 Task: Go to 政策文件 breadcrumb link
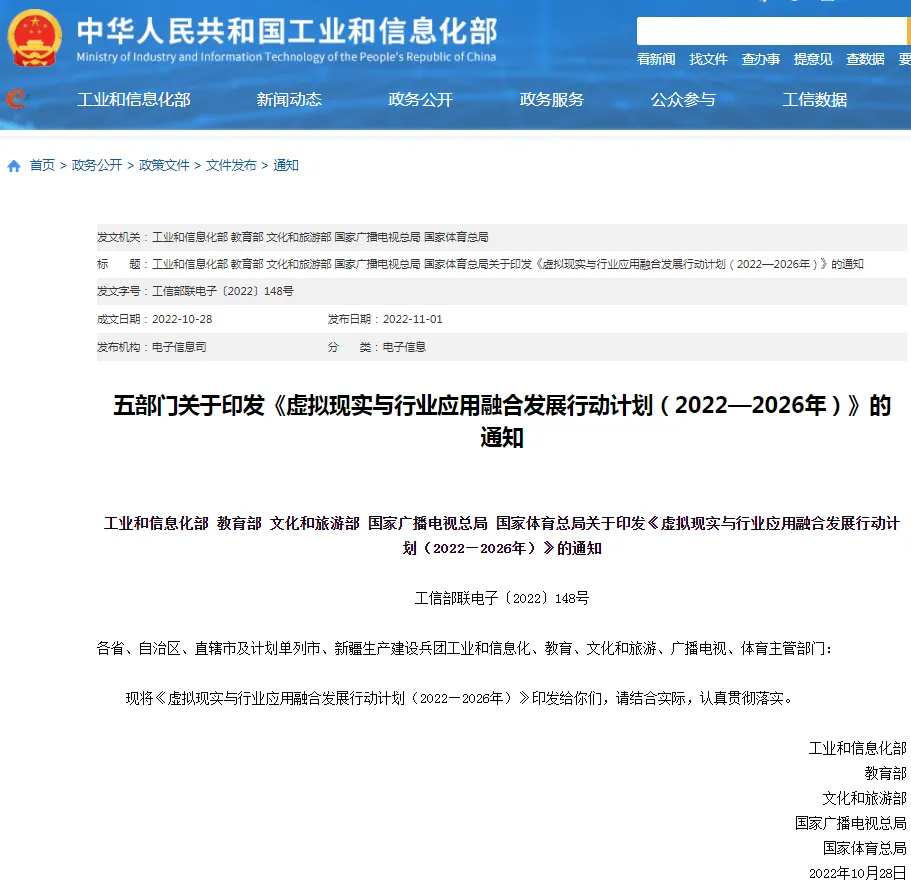[164, 166]
